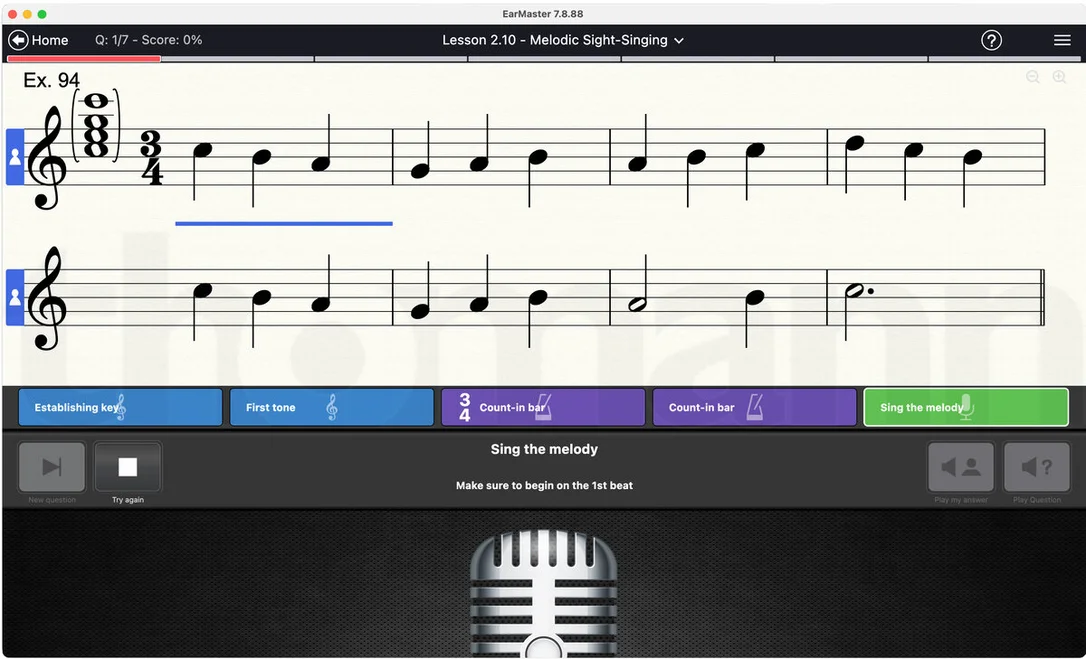This screenshot has height=659, width=1086.
Task: Stop recording with the Try again button
Action: pos(127,467)
